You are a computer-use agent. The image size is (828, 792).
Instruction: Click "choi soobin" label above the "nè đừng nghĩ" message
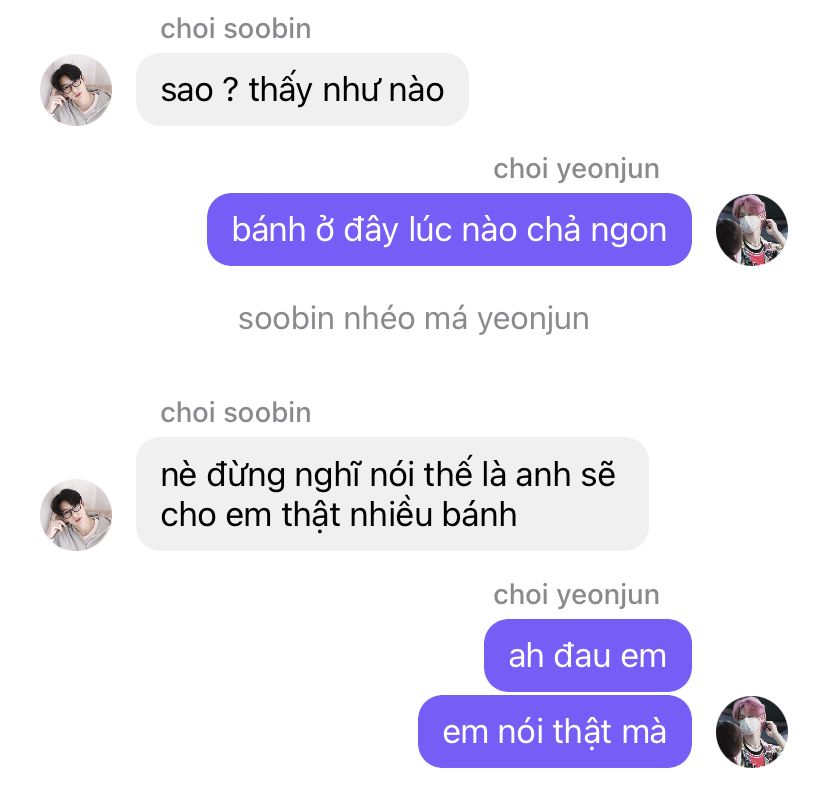[236, 412]
